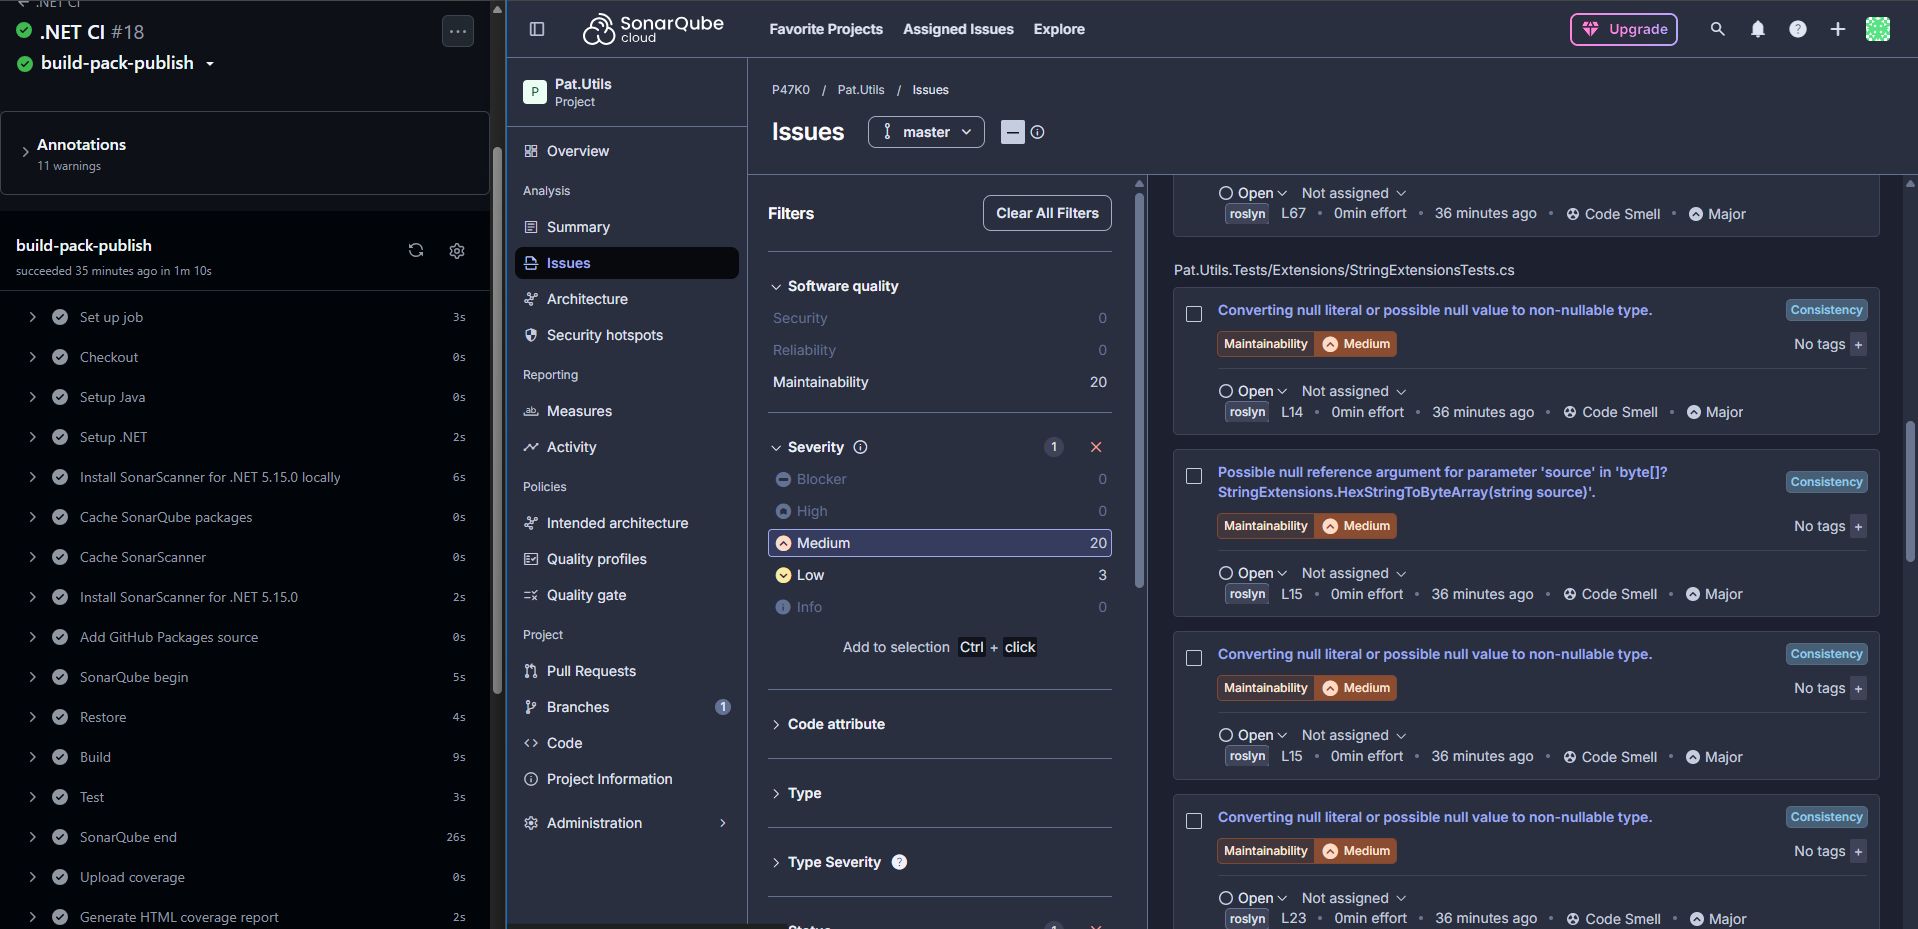
Task: Check the L15 'Converting null literal' issue box
Action: click(1194, 658)
